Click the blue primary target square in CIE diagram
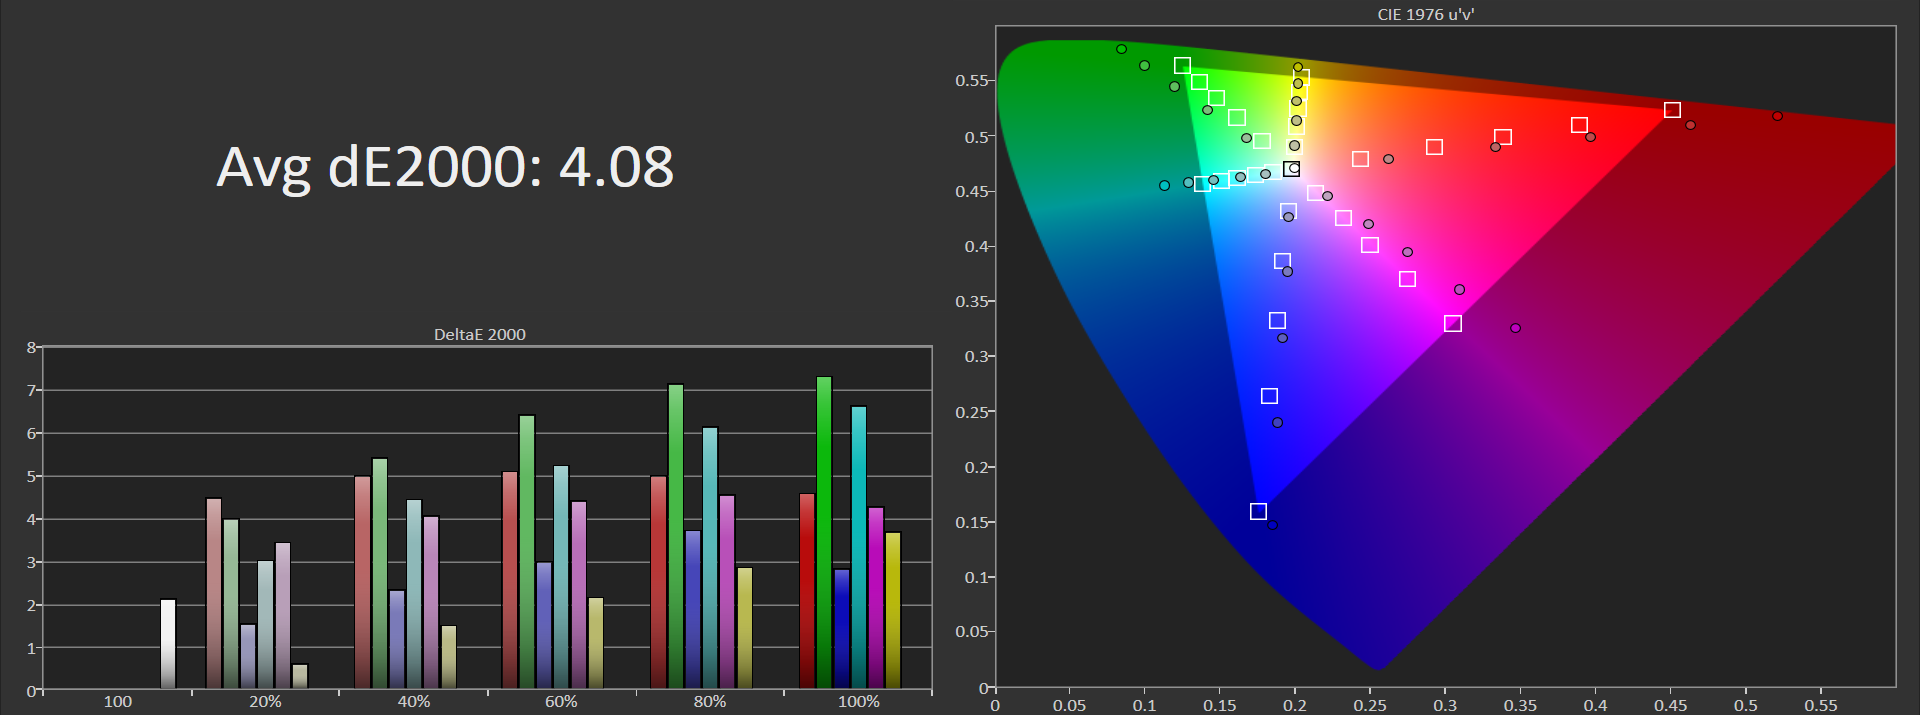 [x=1258, y=511]
